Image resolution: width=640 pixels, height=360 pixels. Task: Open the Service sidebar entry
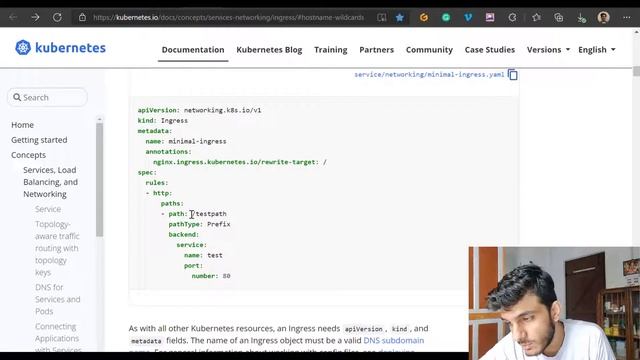48,209
